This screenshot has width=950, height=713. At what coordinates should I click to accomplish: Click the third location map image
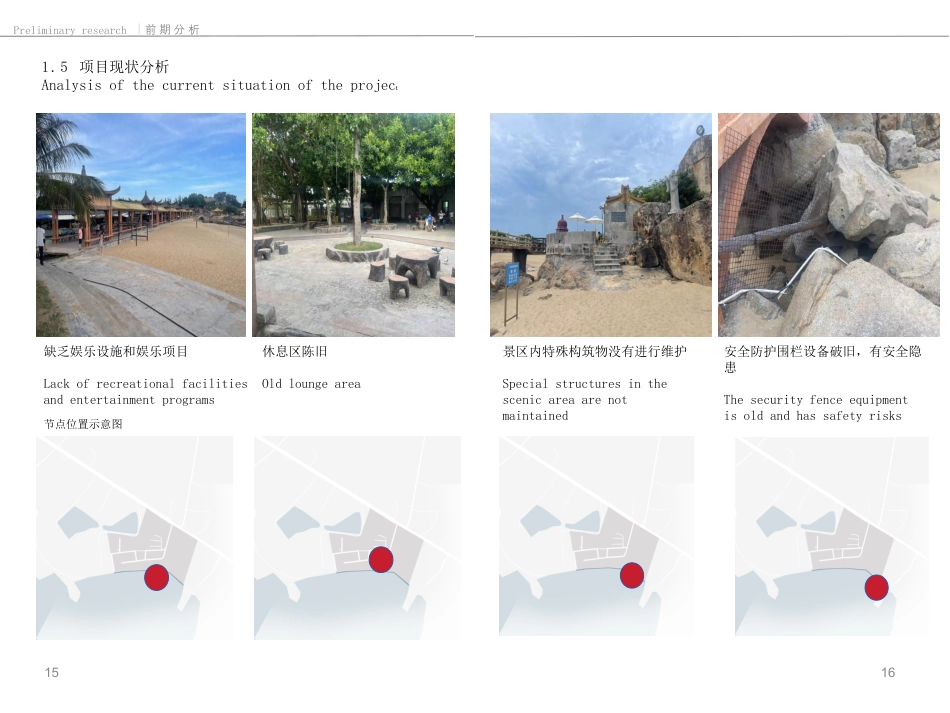[596, 537]
